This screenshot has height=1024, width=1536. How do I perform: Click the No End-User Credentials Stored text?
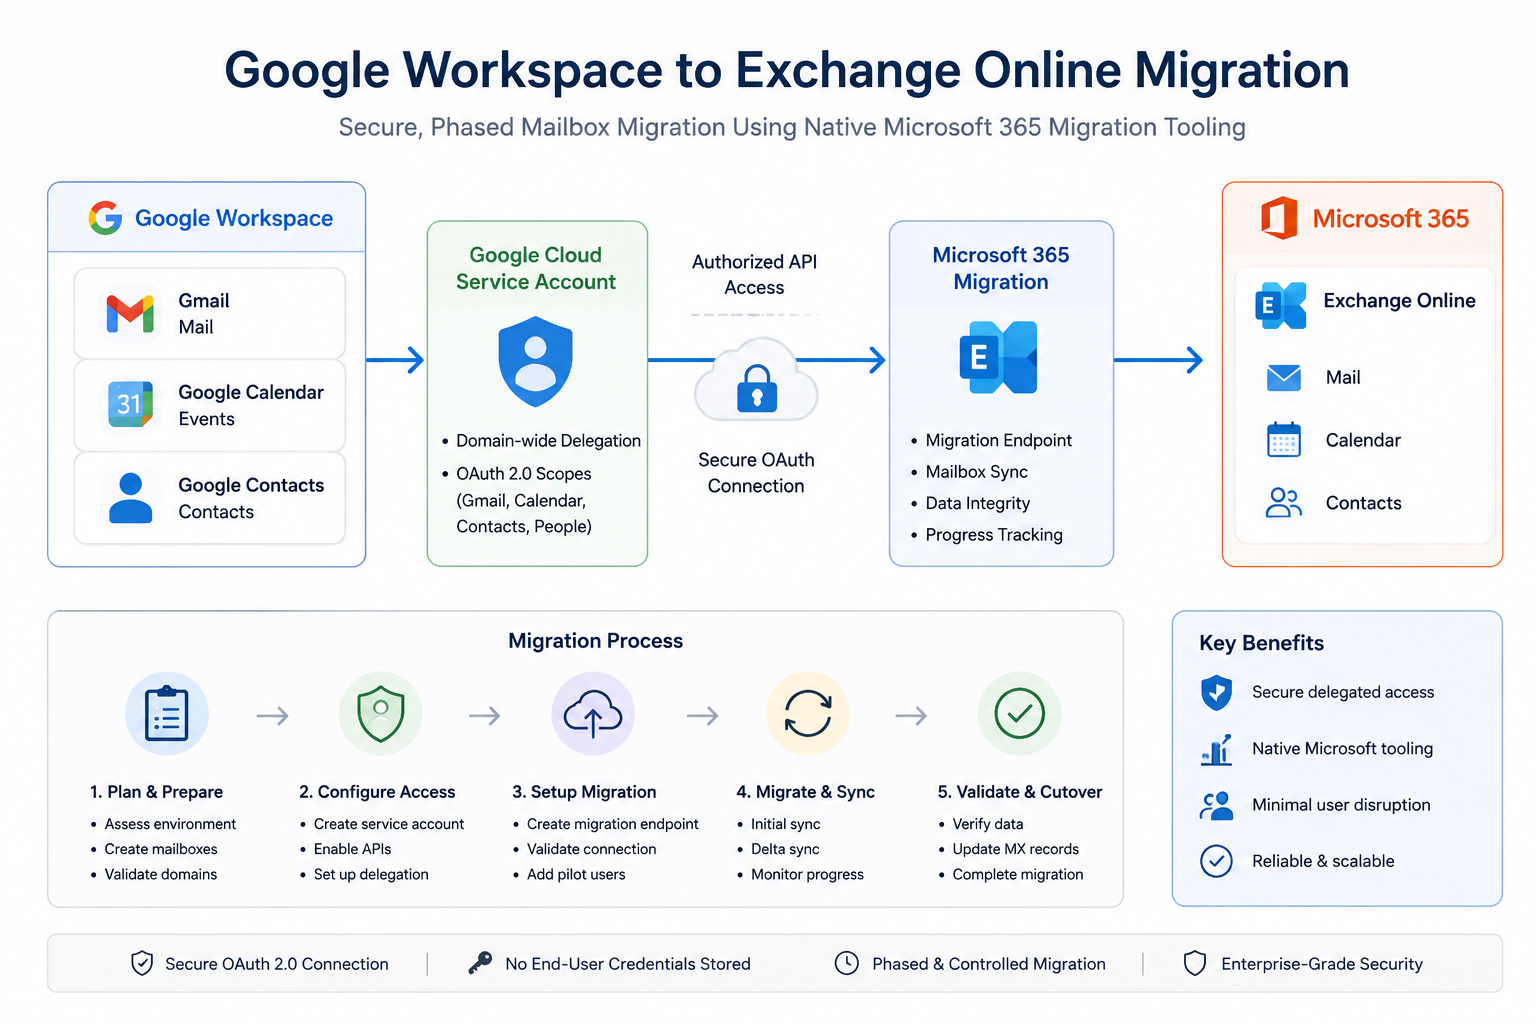click(628, 963)
